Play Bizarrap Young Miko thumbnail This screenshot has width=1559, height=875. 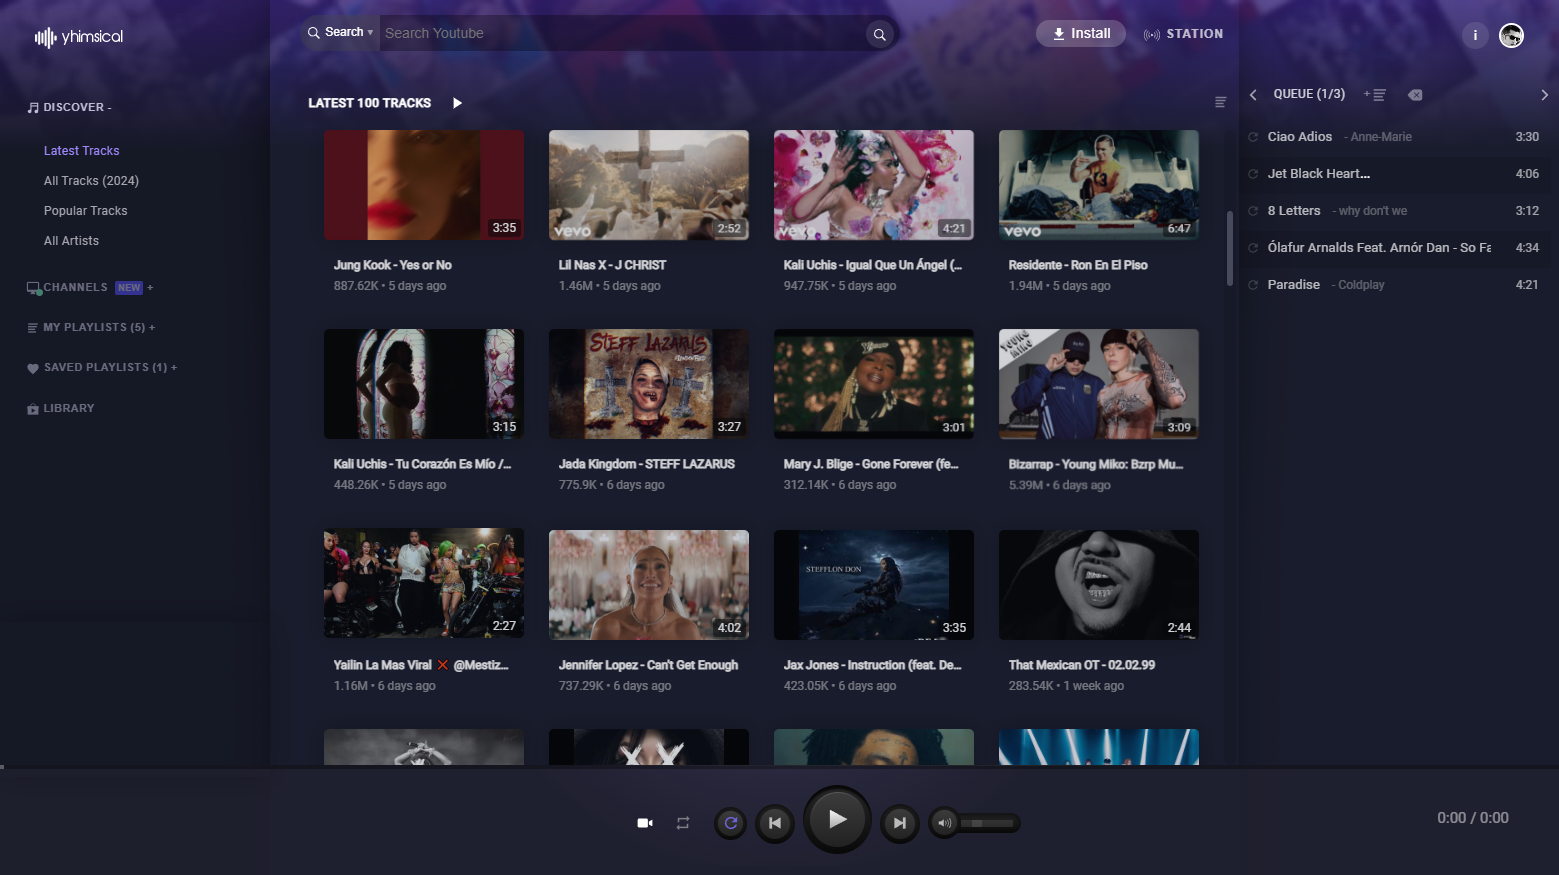point(1099,384)
